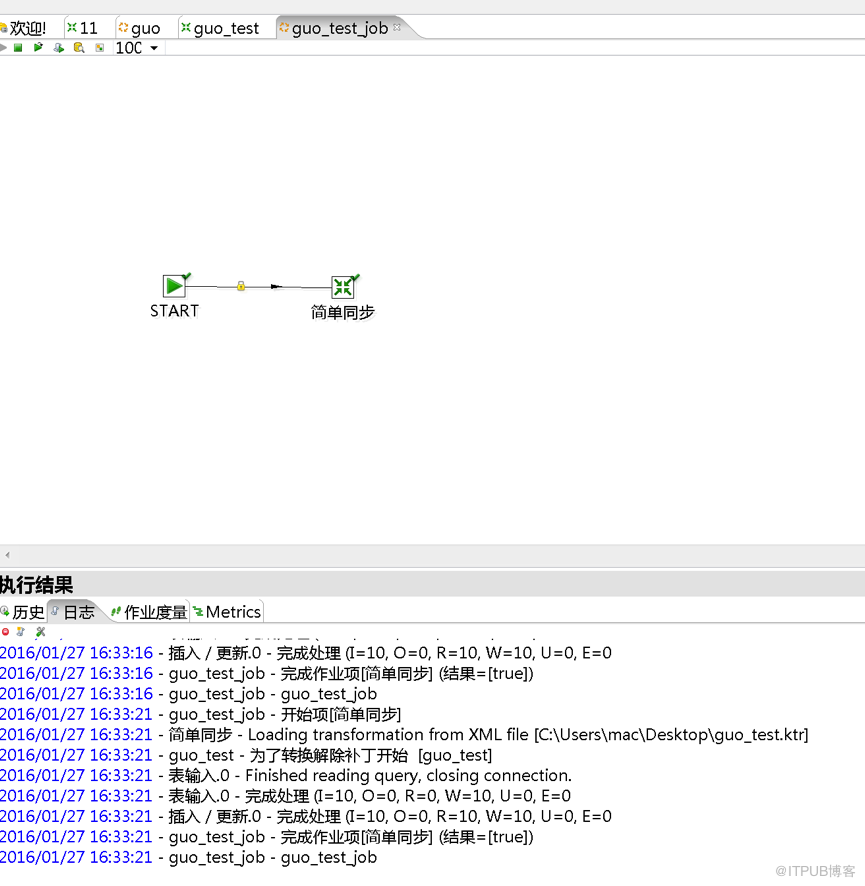Switch to the 欢迎! tab

pos(24,28)
